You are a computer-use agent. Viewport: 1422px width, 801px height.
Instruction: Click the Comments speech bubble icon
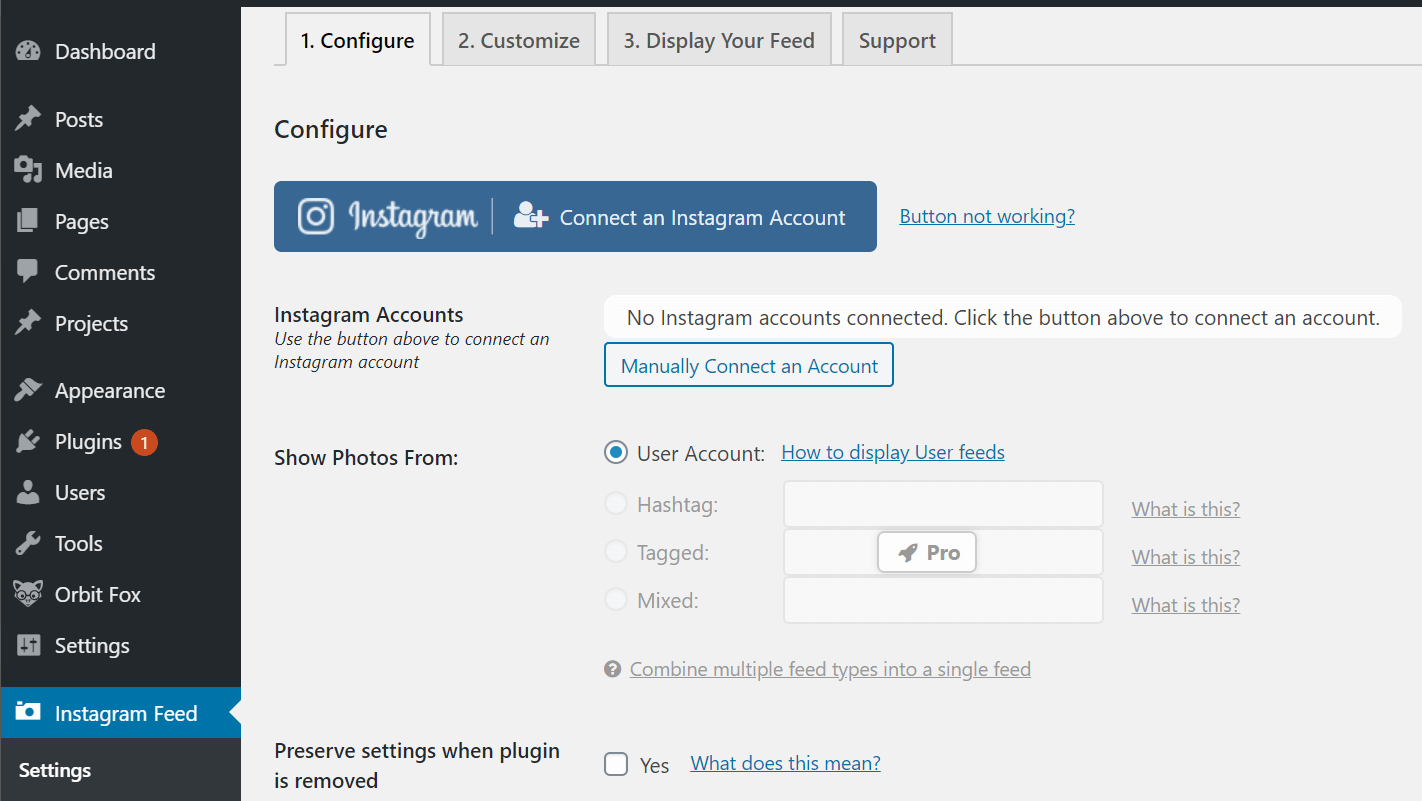tap(28, 272)
